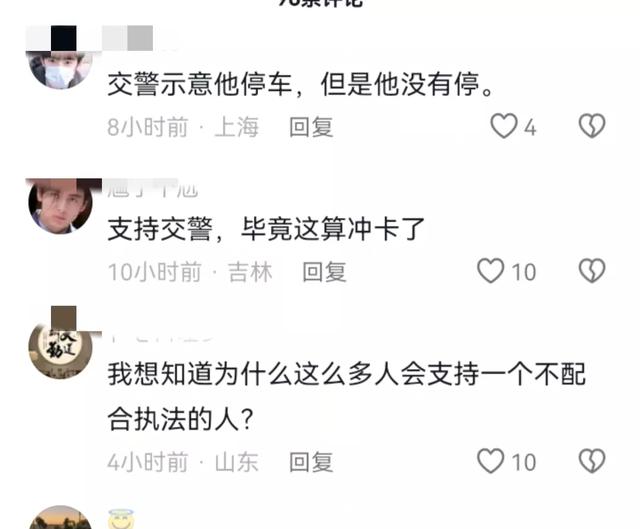
Task: Tap the comment text 支持交警，毕竟这算冲卡了
Action: [x=266, y=229]
